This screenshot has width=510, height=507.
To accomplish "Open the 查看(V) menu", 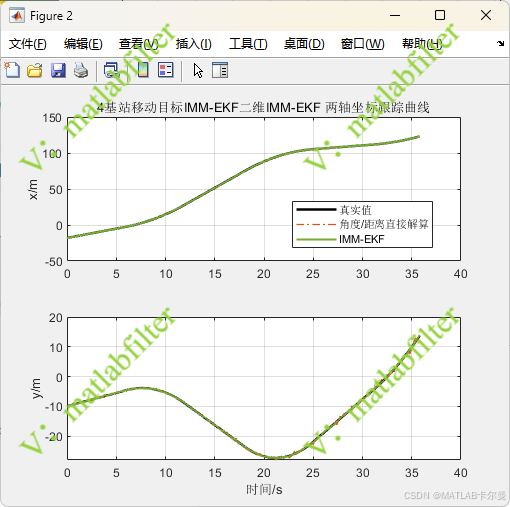I will (138, 44).
